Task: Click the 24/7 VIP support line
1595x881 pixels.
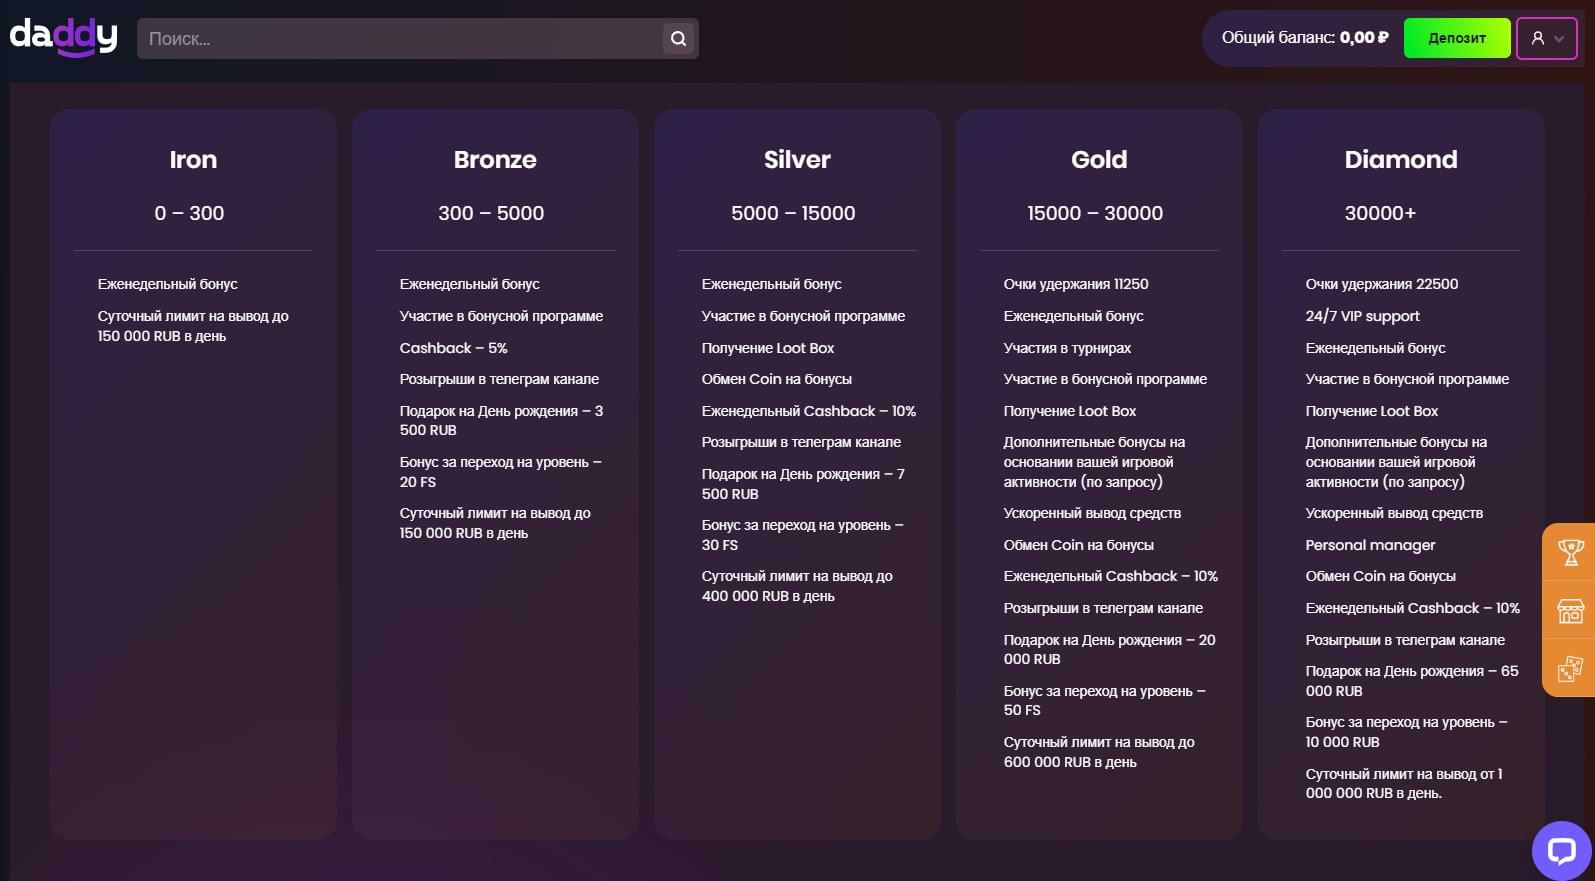Action: (1362, 316)
